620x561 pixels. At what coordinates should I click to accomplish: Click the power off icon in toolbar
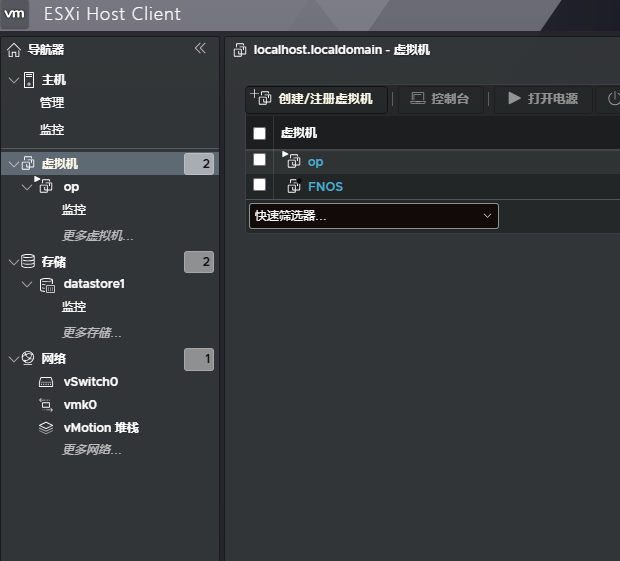coord(613,98)
